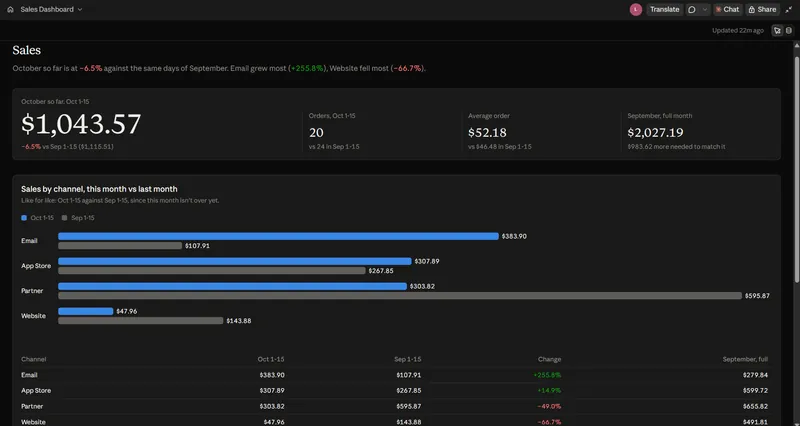Go to the home icon
This screenshot has width=800, height=426.
[10, 9]
